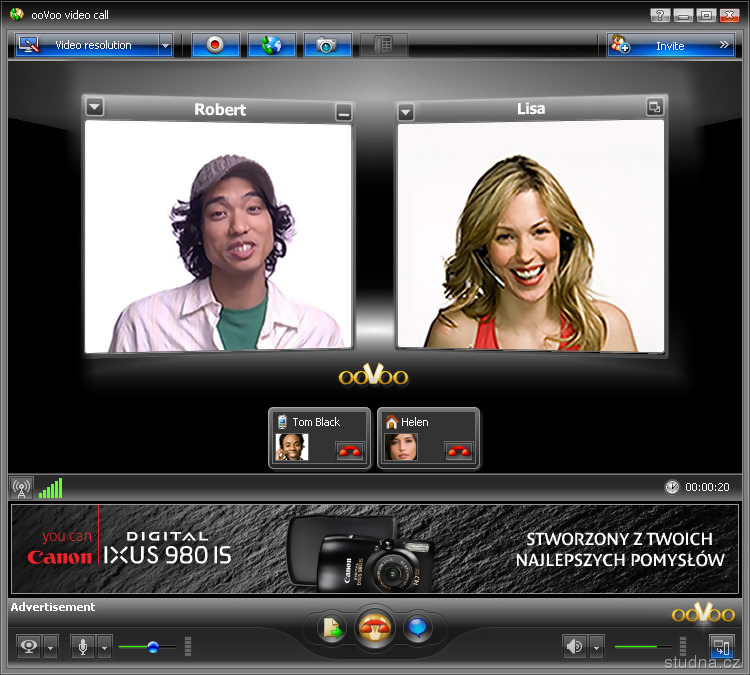Select Robert's video feed
This screenshot has height=675, width=750.
pos(219,236)
